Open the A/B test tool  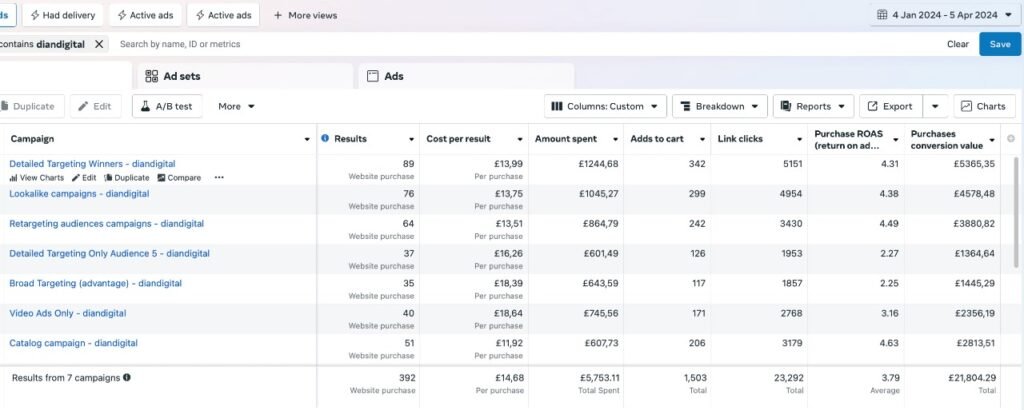coord(168,106)
